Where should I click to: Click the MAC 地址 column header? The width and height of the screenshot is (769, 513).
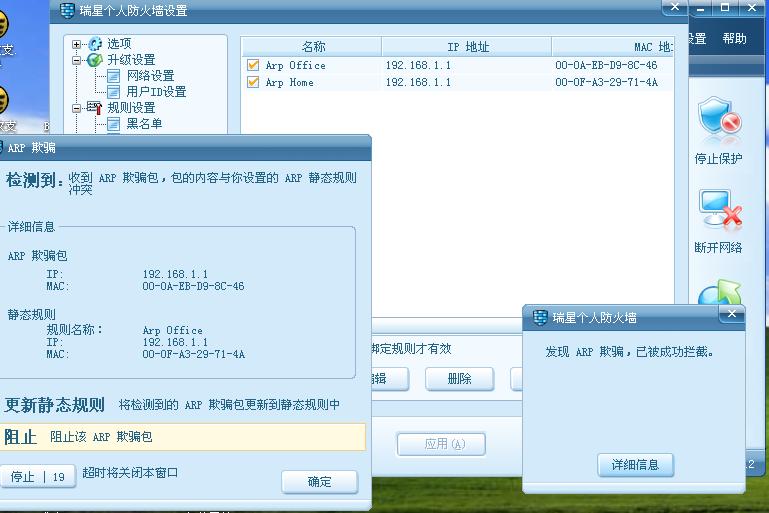tap(613, 47)
